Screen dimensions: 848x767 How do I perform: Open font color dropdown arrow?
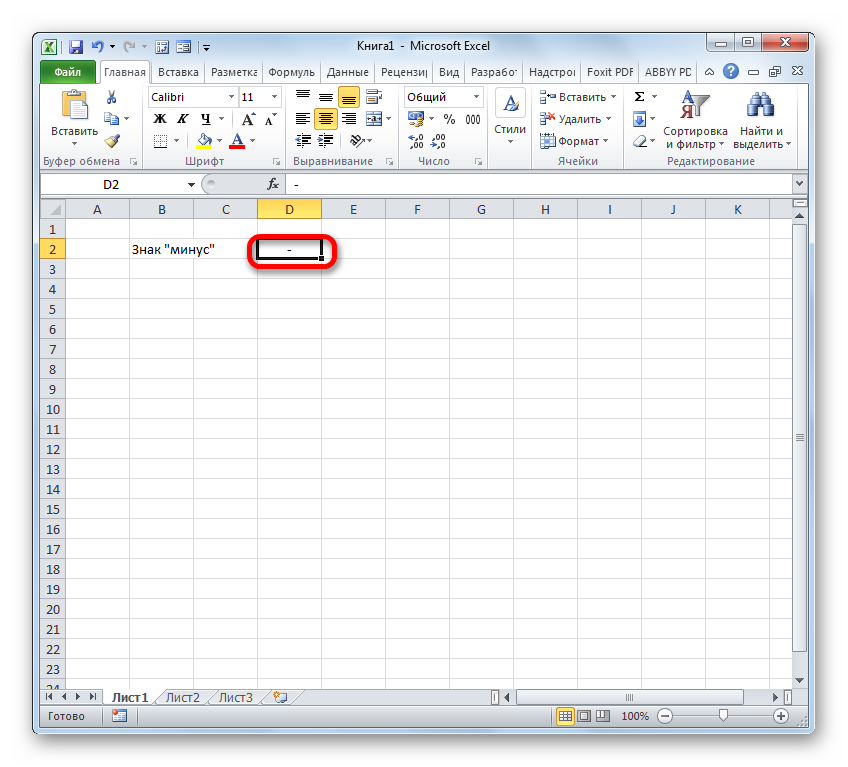(x=253, y=141)
